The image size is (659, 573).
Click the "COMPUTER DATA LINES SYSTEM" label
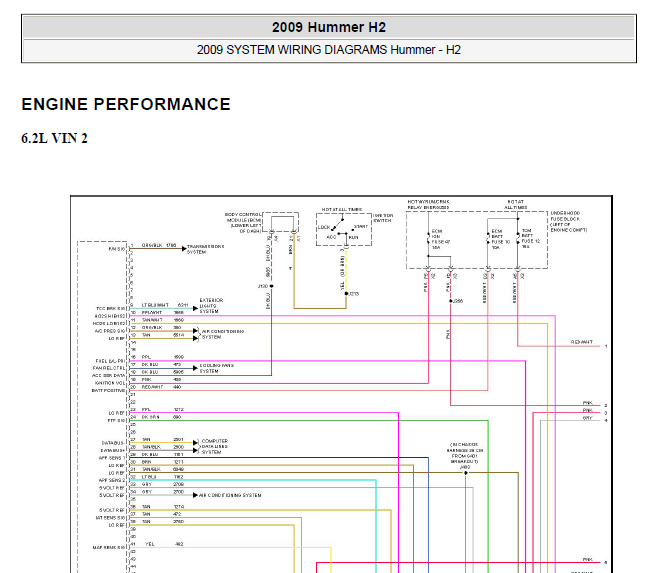click(215, 446)
